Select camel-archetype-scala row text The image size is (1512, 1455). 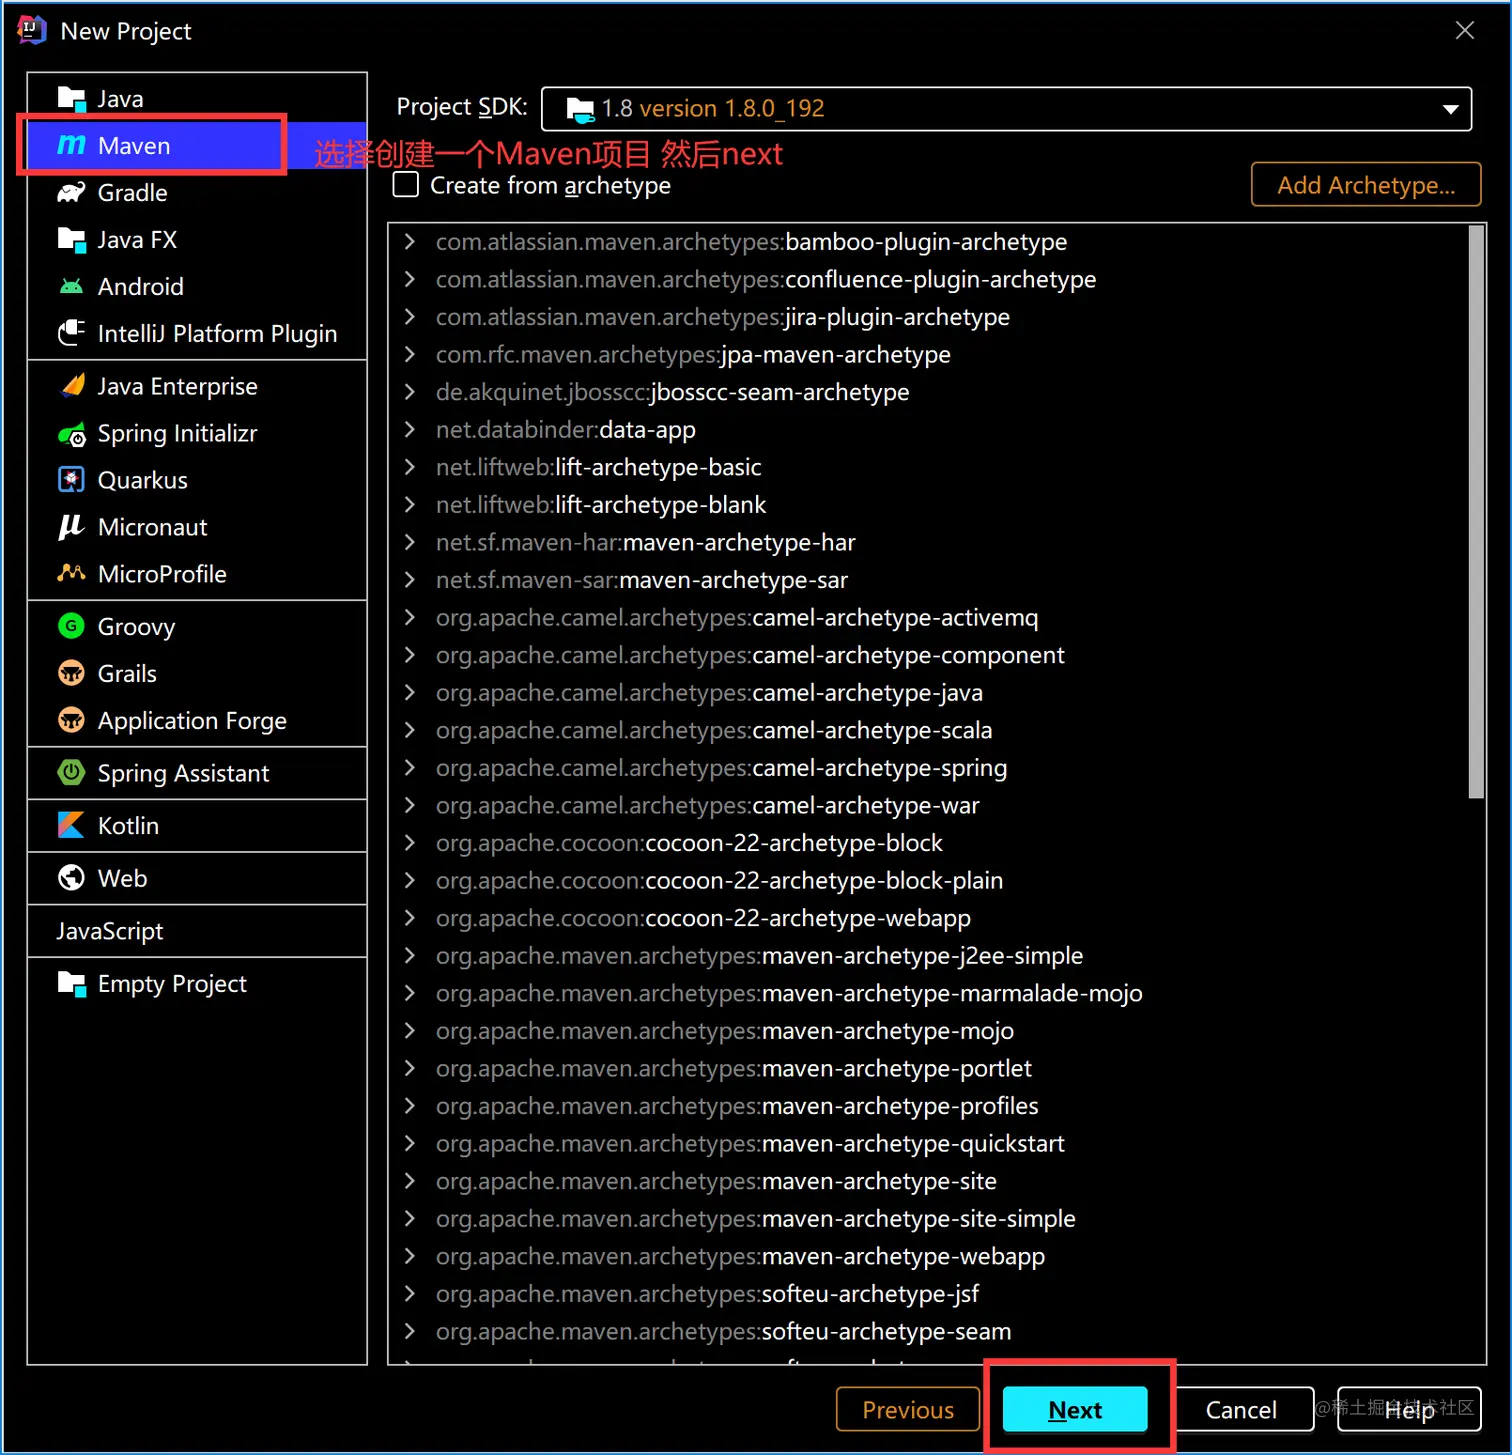tap(714, 731)
